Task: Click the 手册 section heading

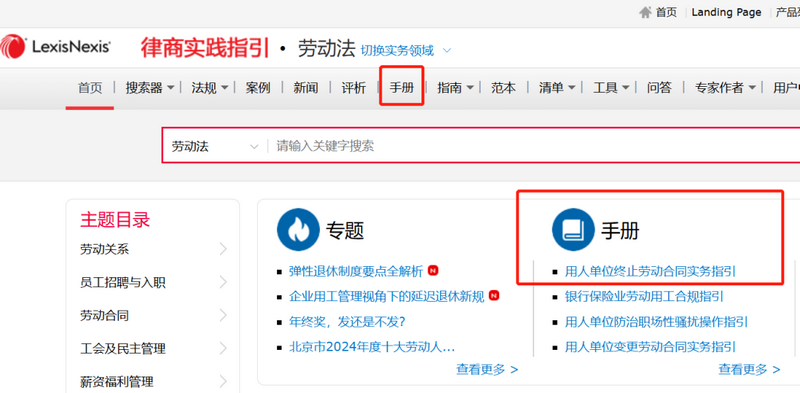Action: point(620,231)
